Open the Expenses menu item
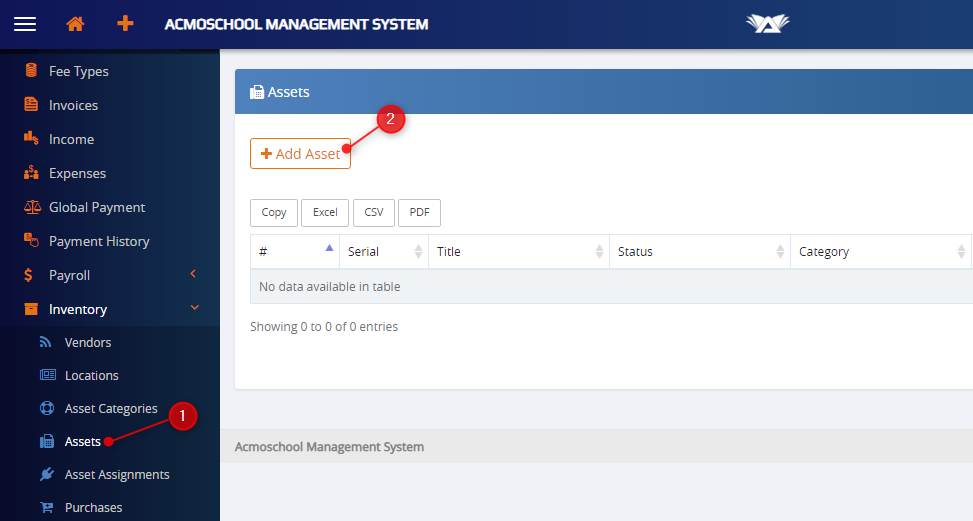 click(x=77, y=173)
